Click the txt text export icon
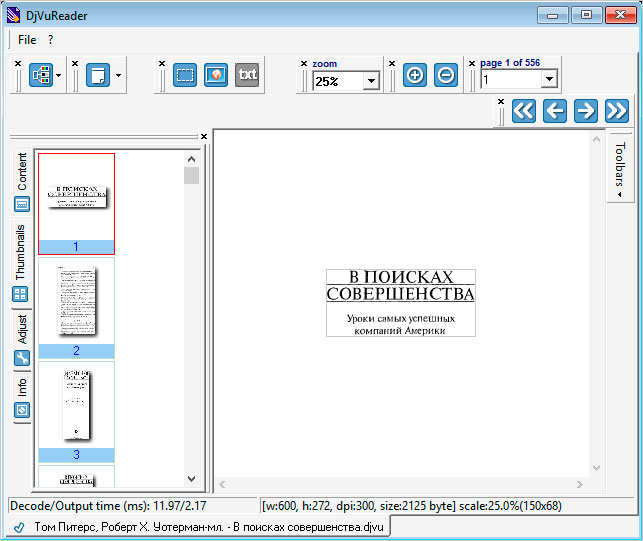 [247, 75]
